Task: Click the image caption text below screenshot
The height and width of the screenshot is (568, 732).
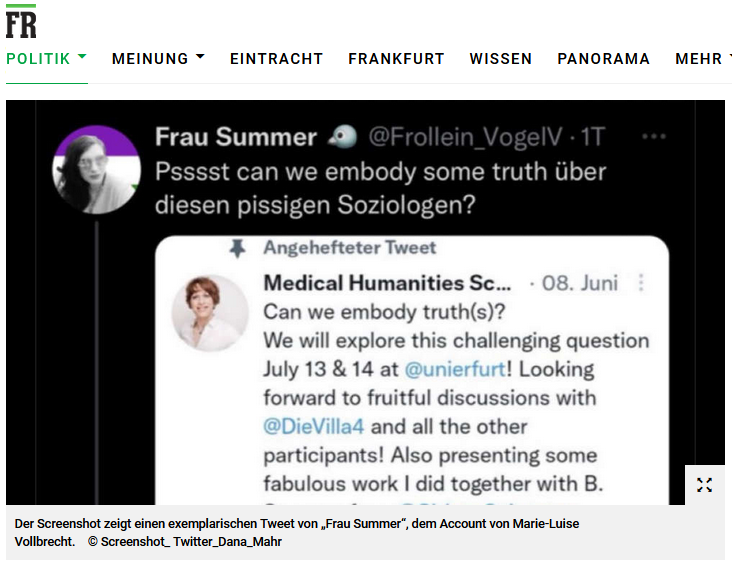Action: pos(297,533)
